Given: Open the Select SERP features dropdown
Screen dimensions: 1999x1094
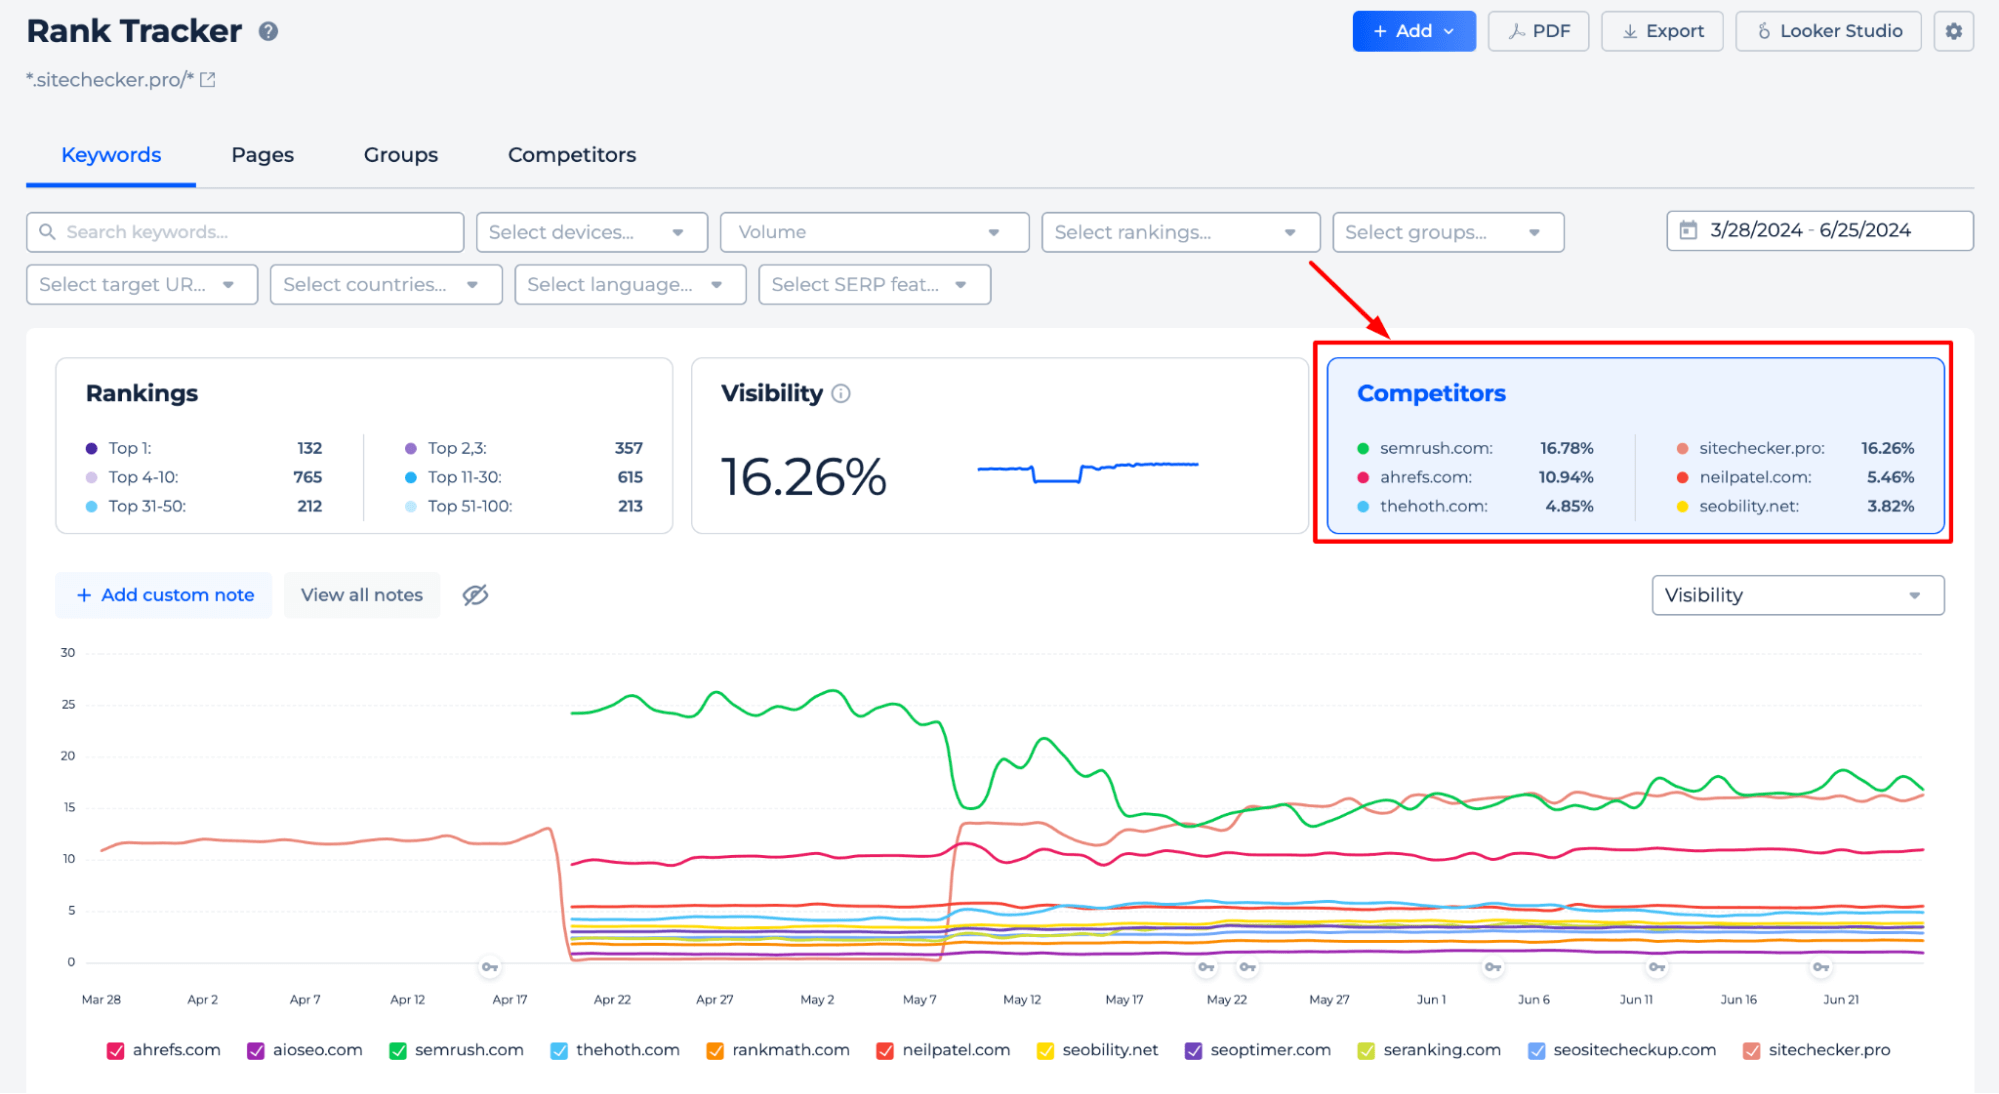Looking at the screenshot, I should 874,284.
